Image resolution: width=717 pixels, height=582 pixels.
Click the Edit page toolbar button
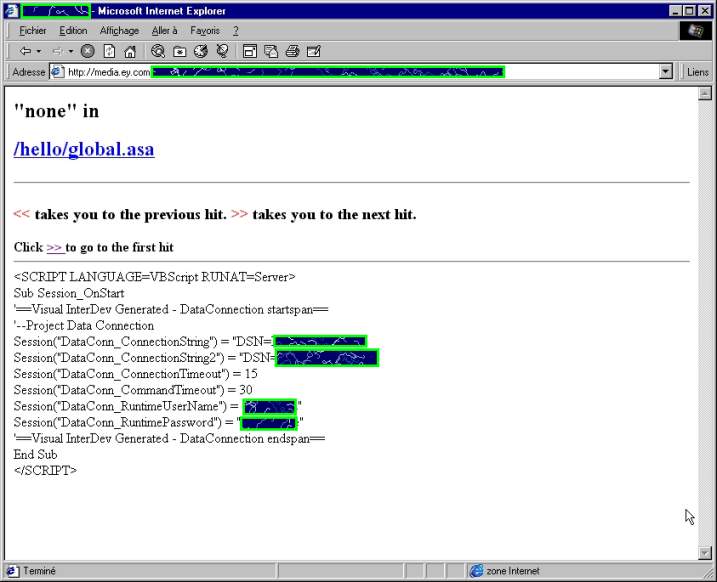pyautogui.click(x=314, y=51)
